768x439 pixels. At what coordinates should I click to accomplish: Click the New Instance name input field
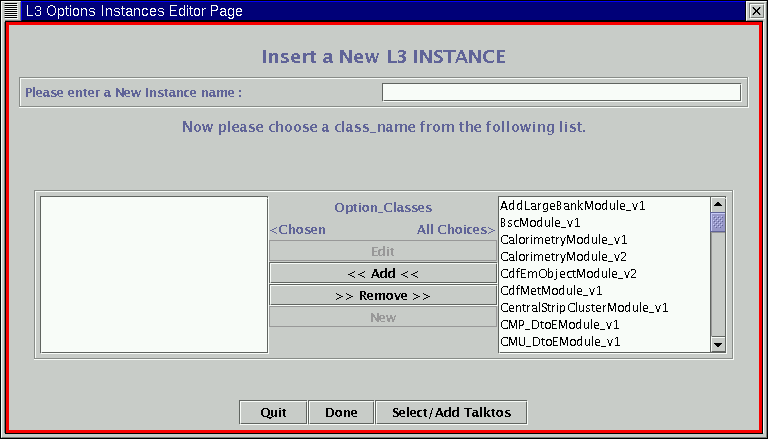click(x=561, y=93)
